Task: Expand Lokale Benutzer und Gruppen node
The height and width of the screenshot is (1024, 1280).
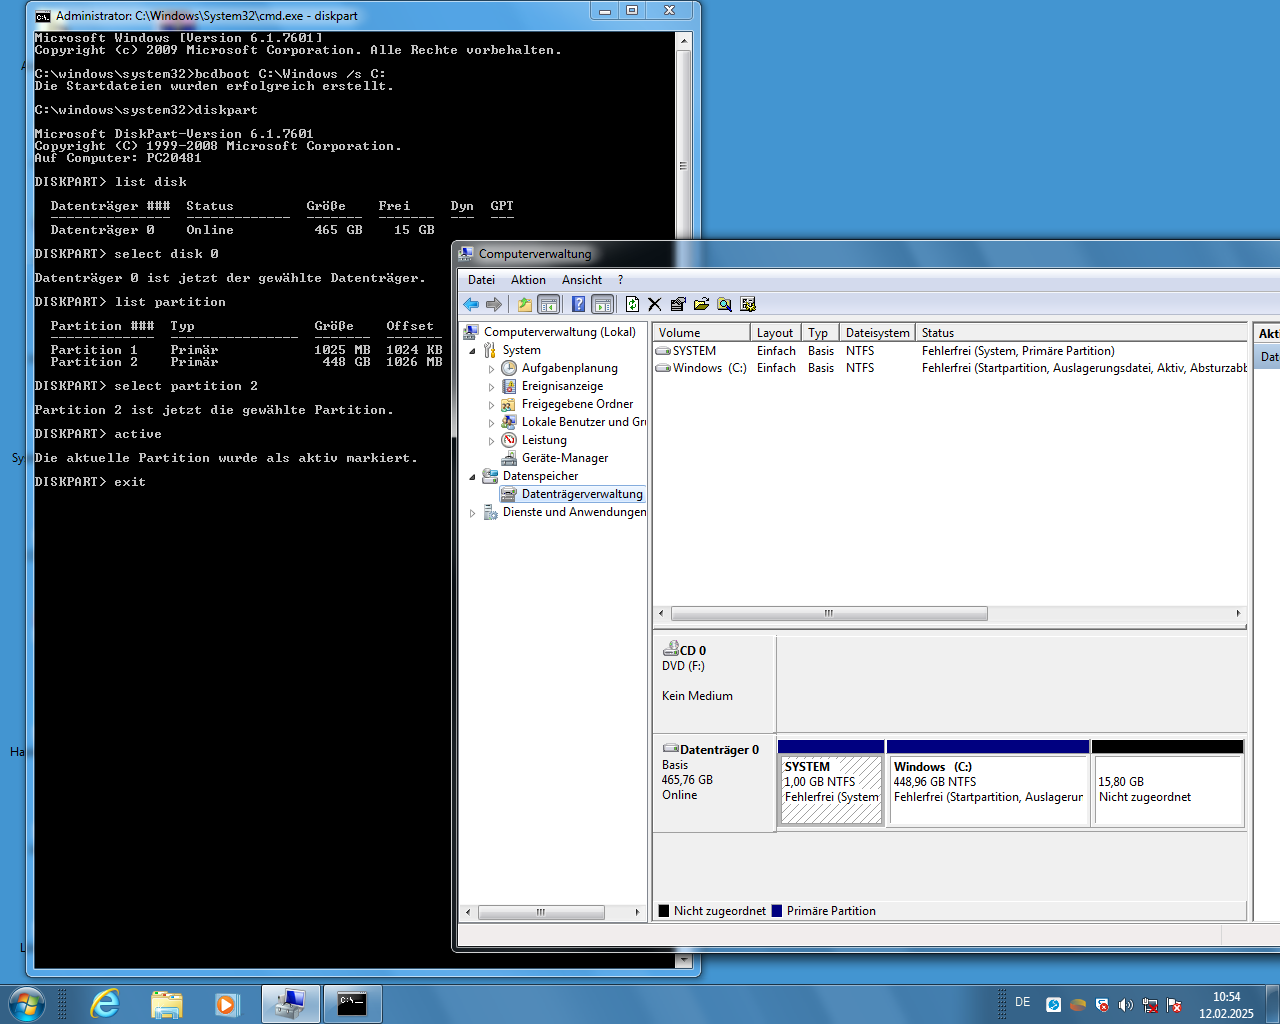Action: [491, 423]
